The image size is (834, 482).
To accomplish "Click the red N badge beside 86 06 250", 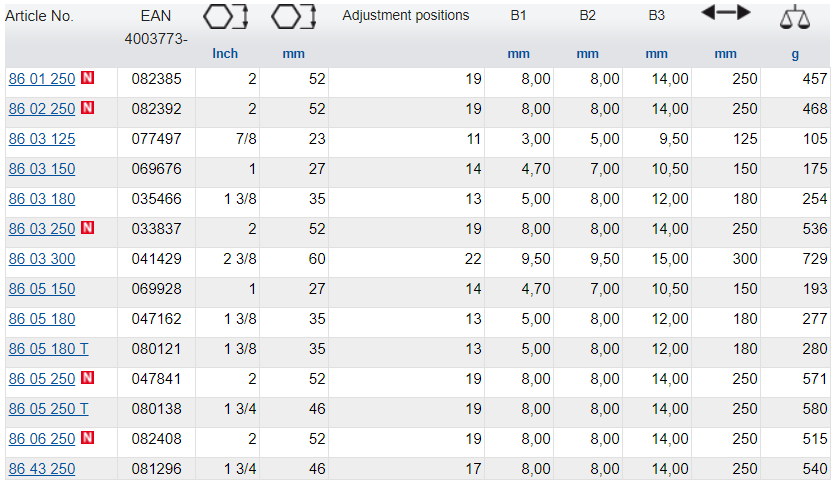I will [87, 439].
